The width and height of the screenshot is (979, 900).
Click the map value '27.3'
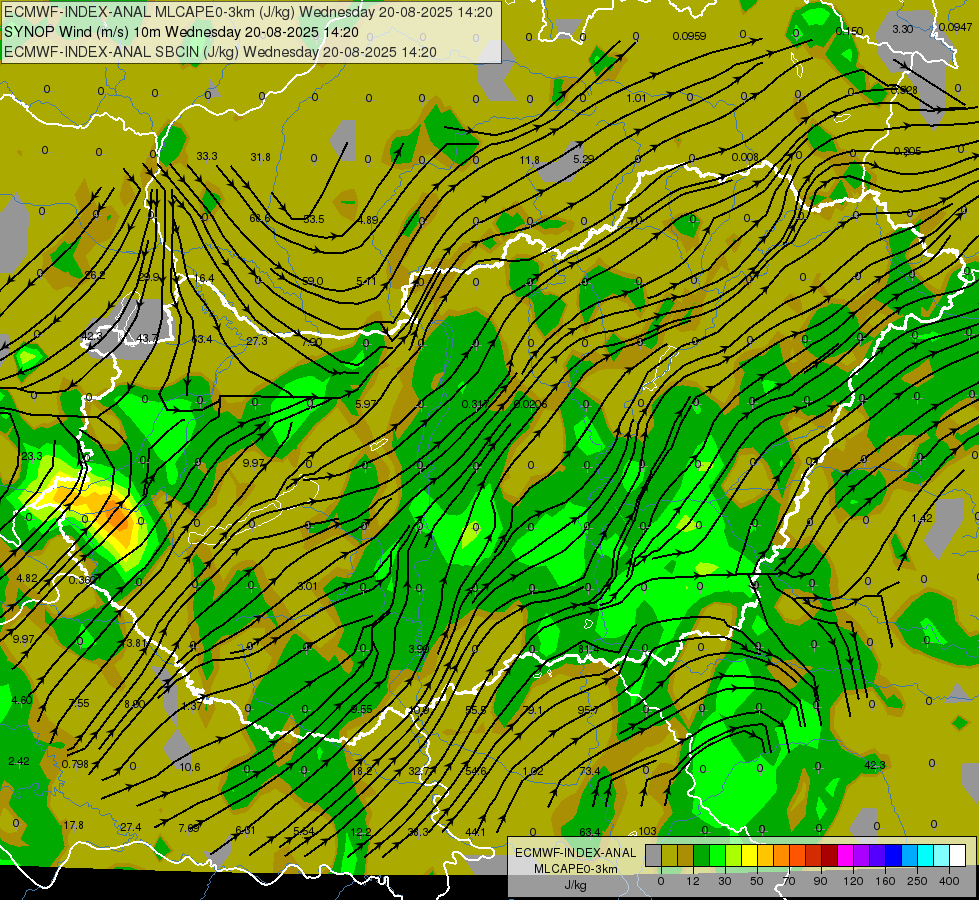[x=257, y=341]
